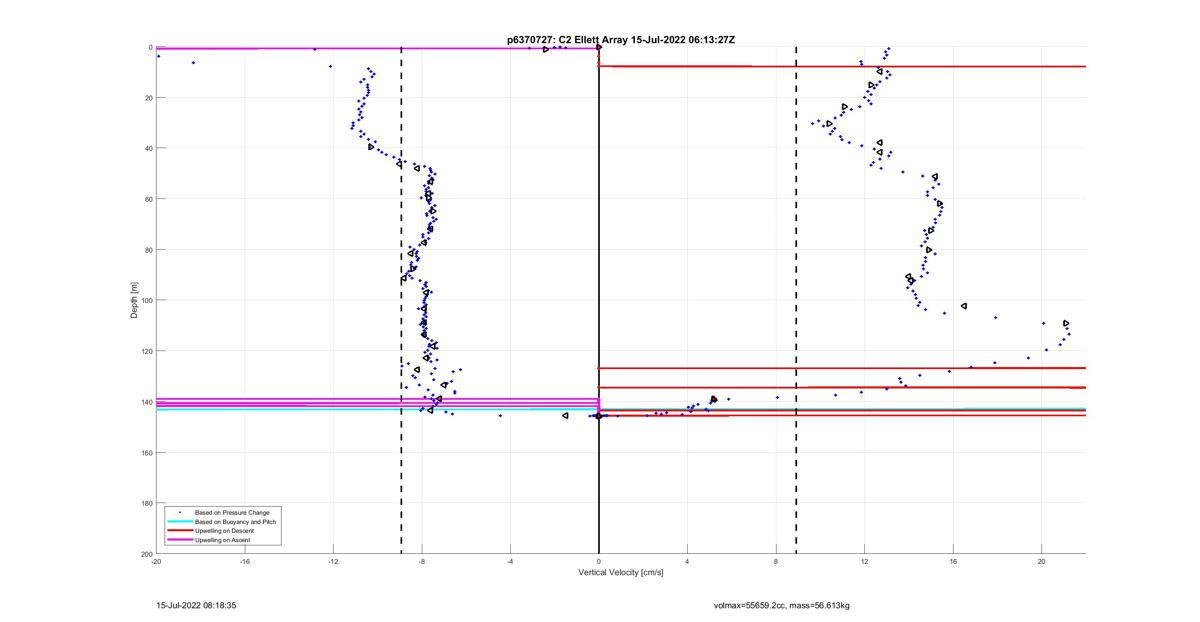Click legend entry 'Based on Pressure Change'

(232, 512)
